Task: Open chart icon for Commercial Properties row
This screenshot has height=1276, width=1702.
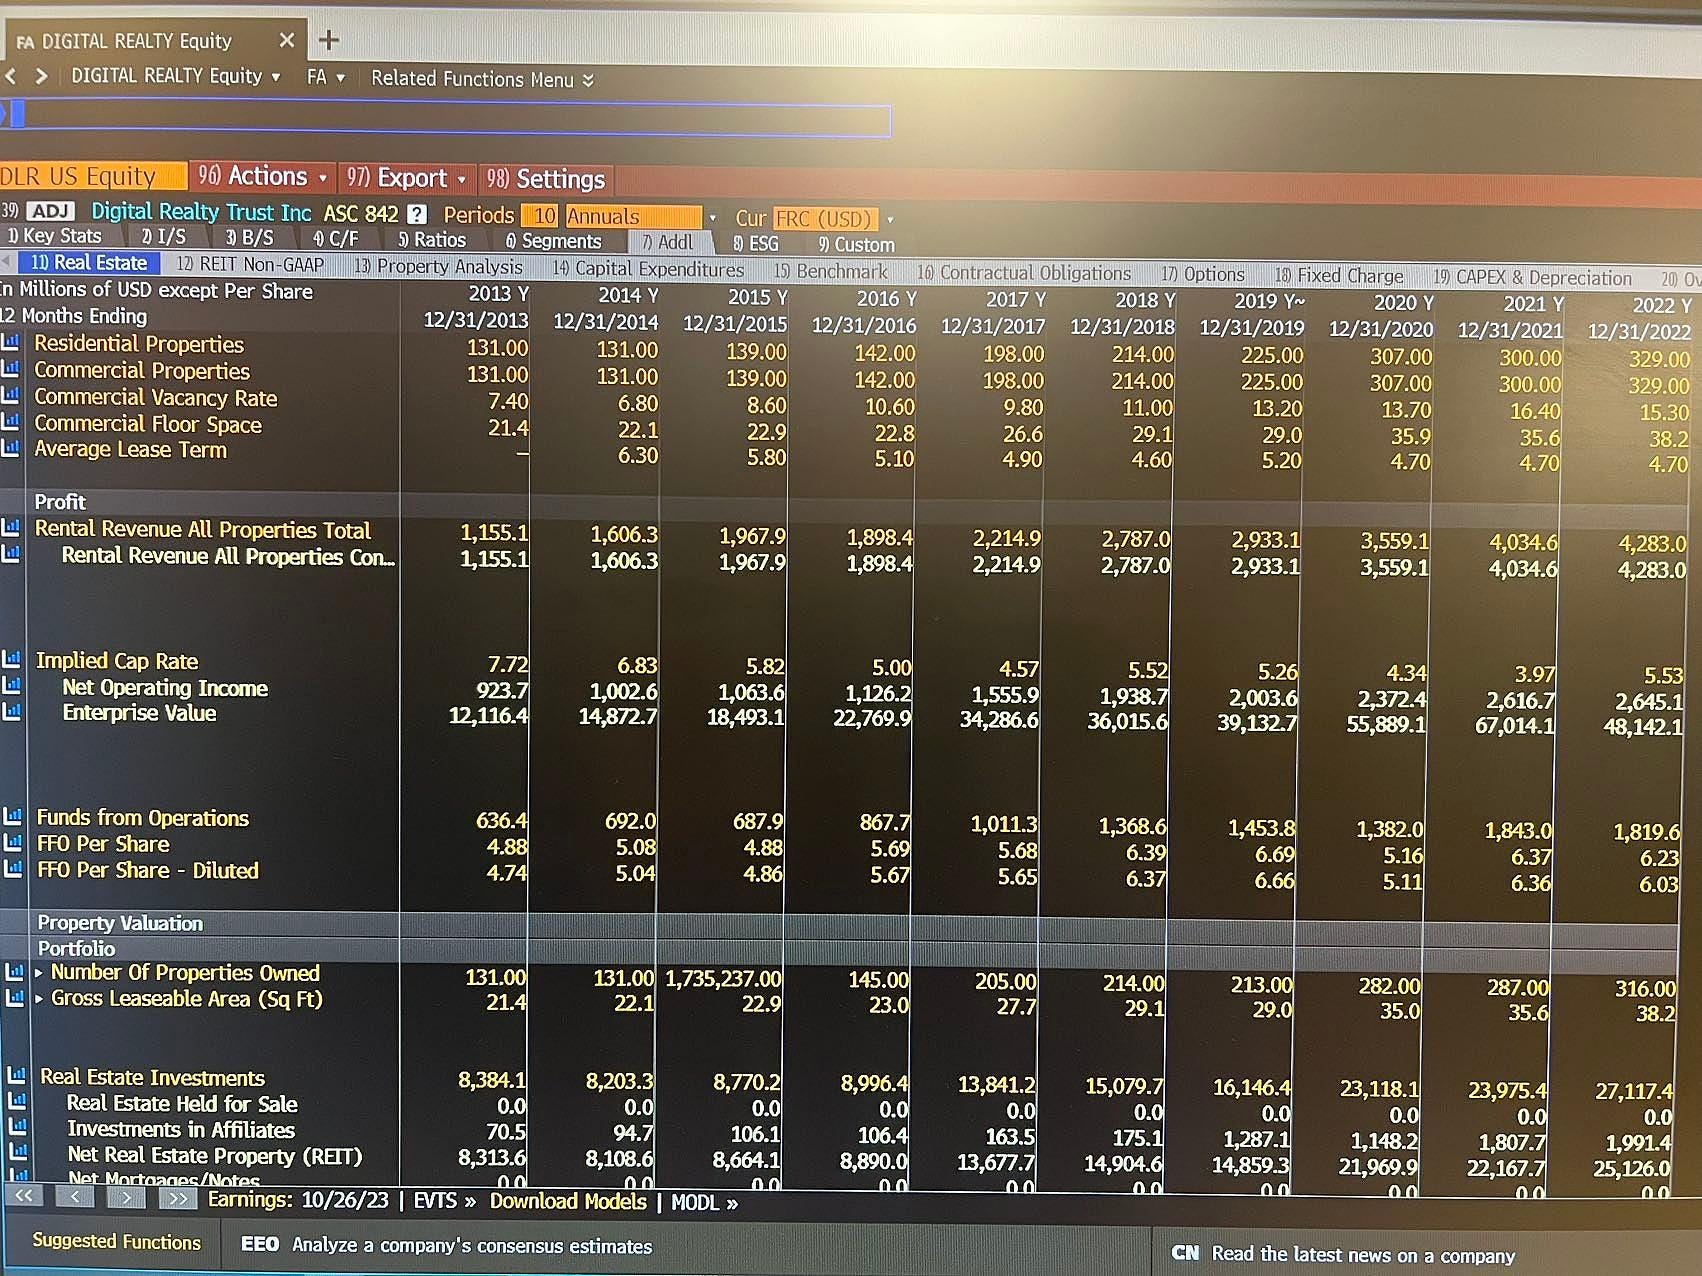Action: click(x=11, y=369)
